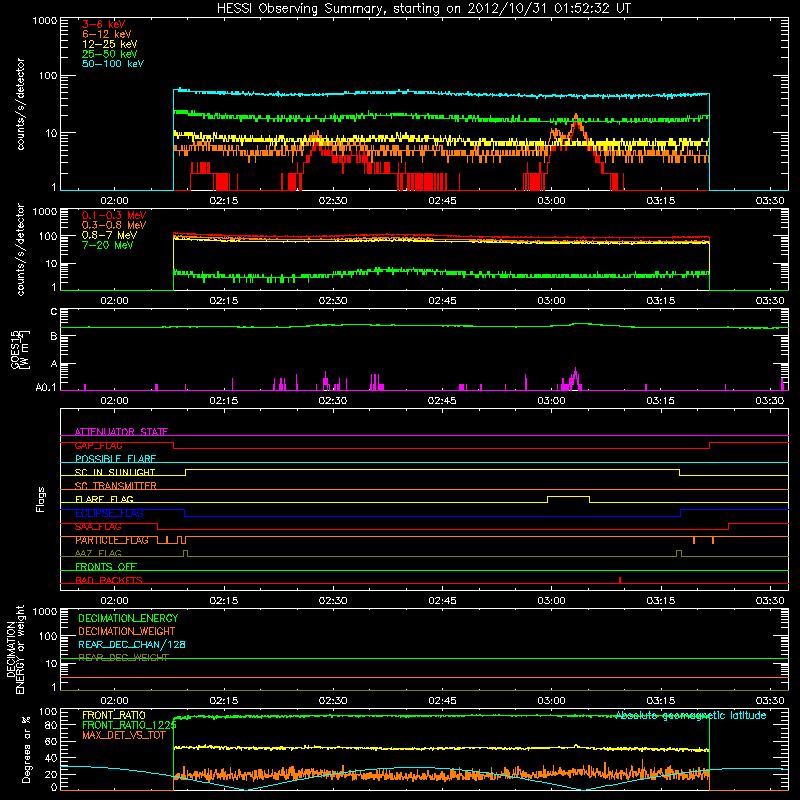Select the FRONTS_OFF flag label

[x=106, y=567]
